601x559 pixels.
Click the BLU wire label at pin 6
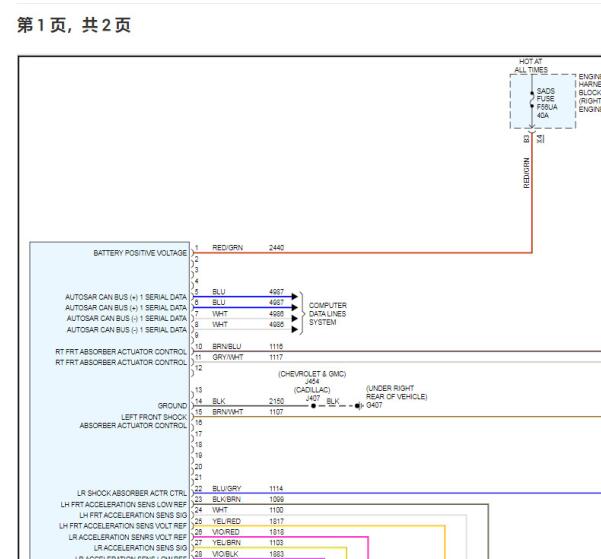click(x=219, y=303)
